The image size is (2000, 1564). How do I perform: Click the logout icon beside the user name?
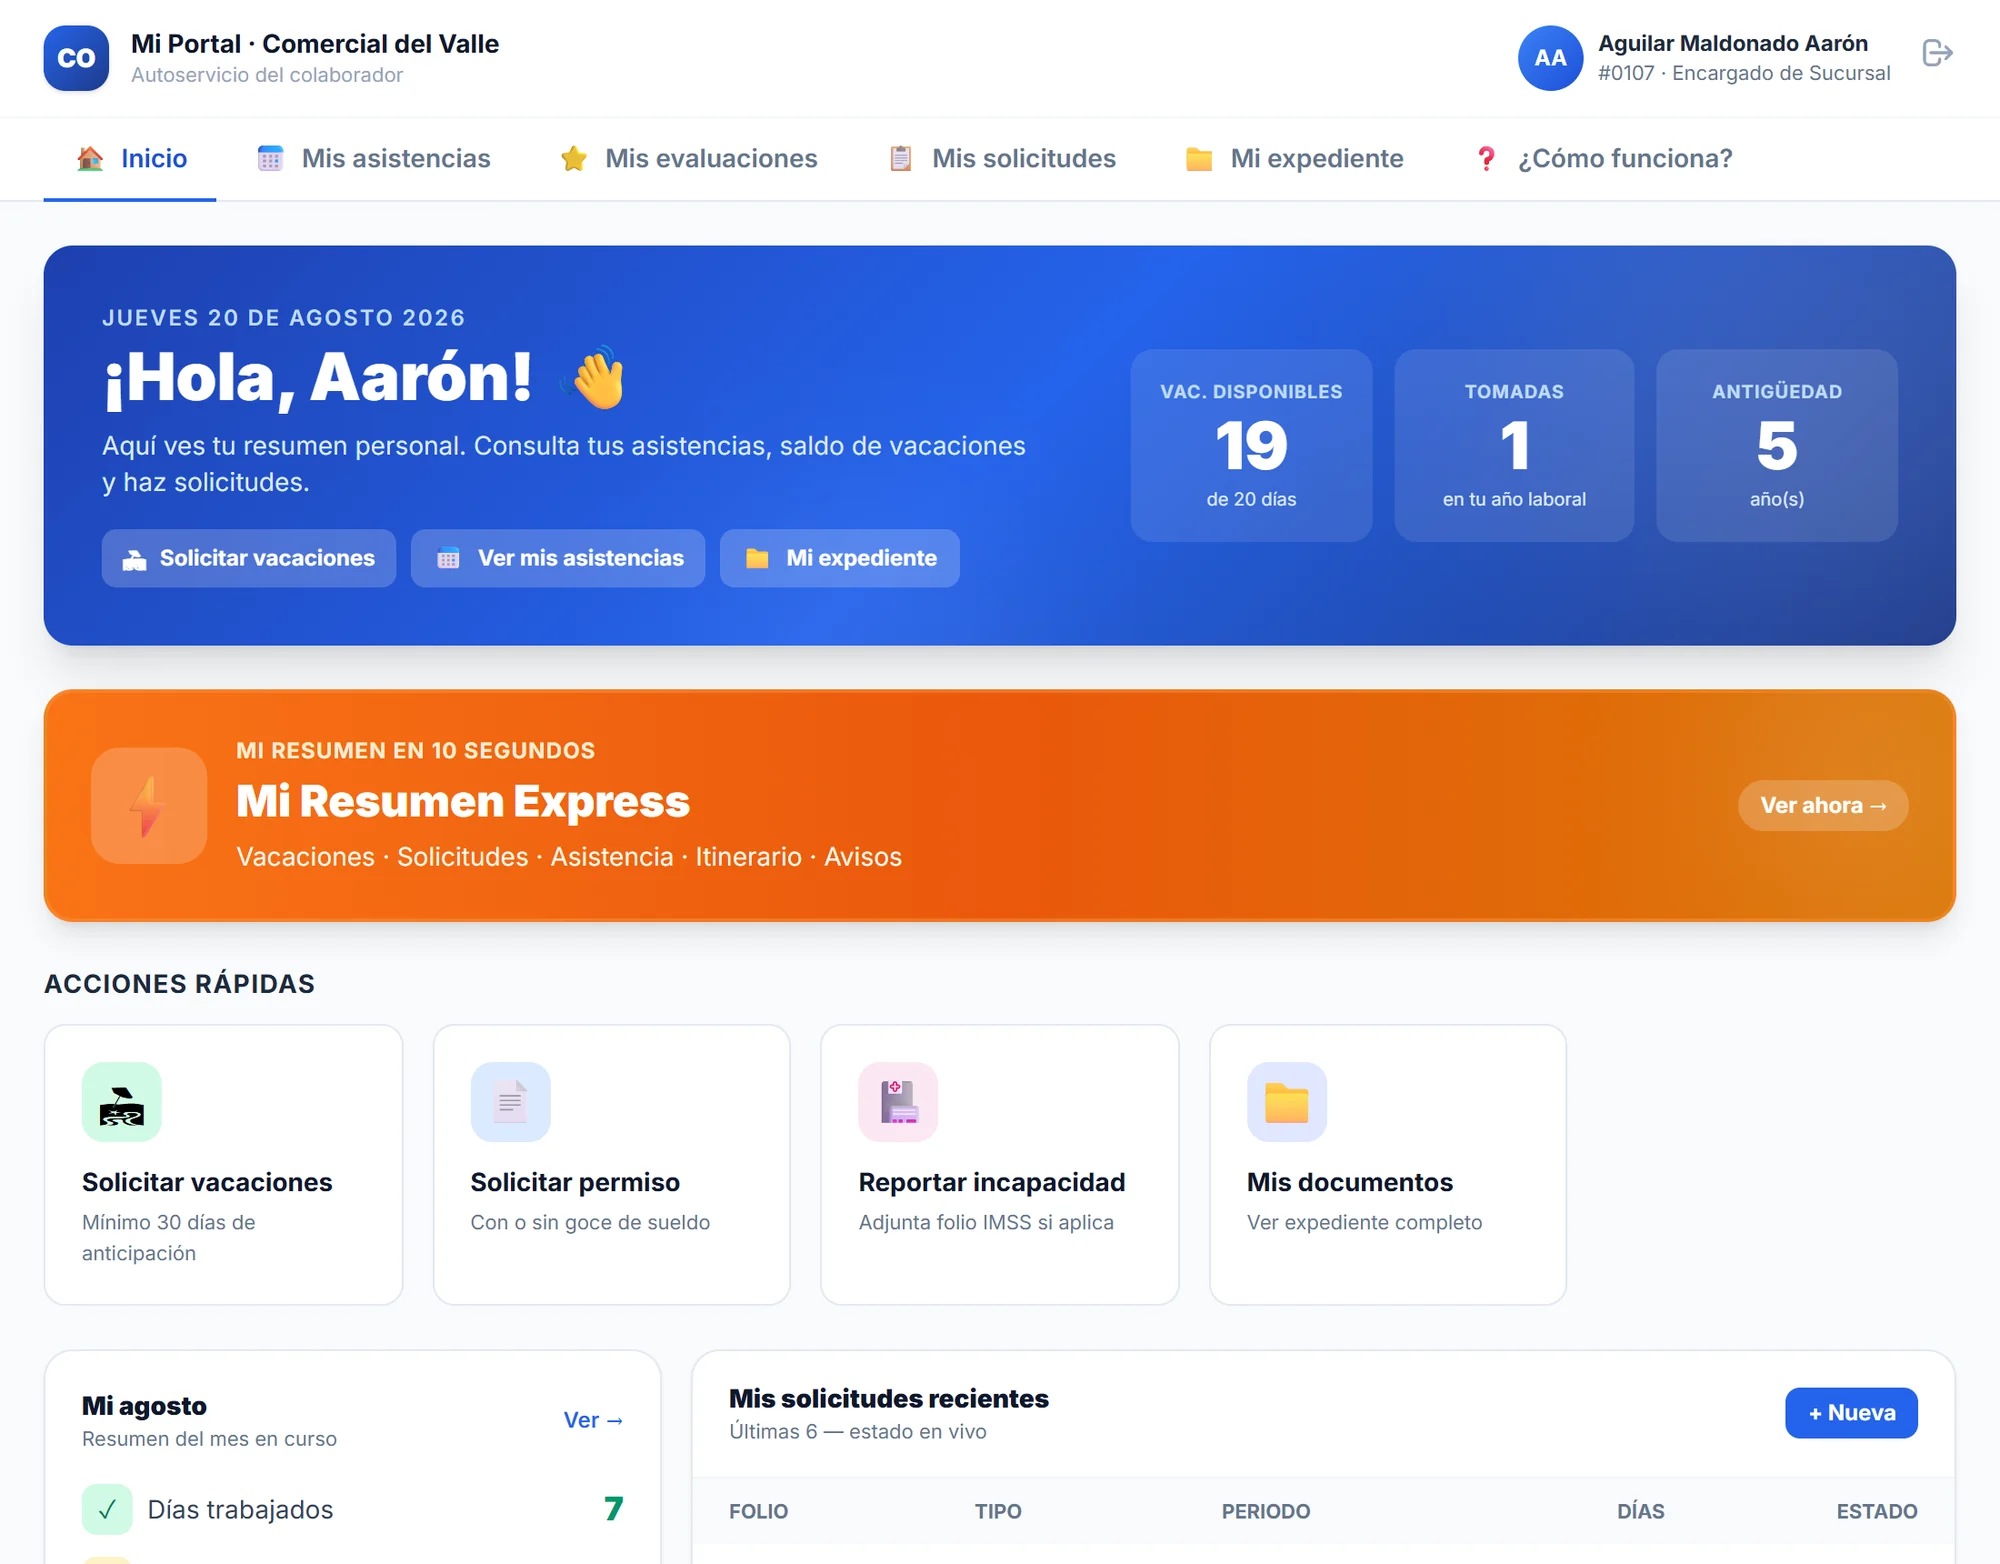click(1937, 53)
